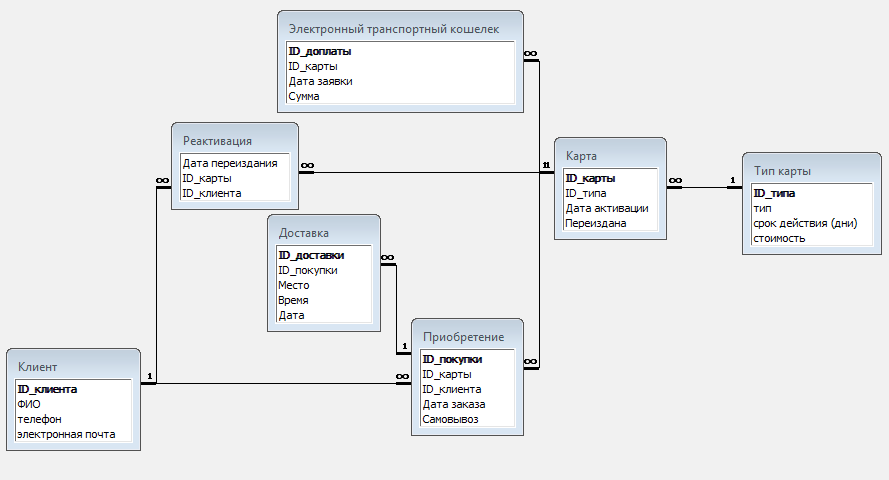889x480 pixels.
Task: Click the стоимость field
Action: pos(779,239)
